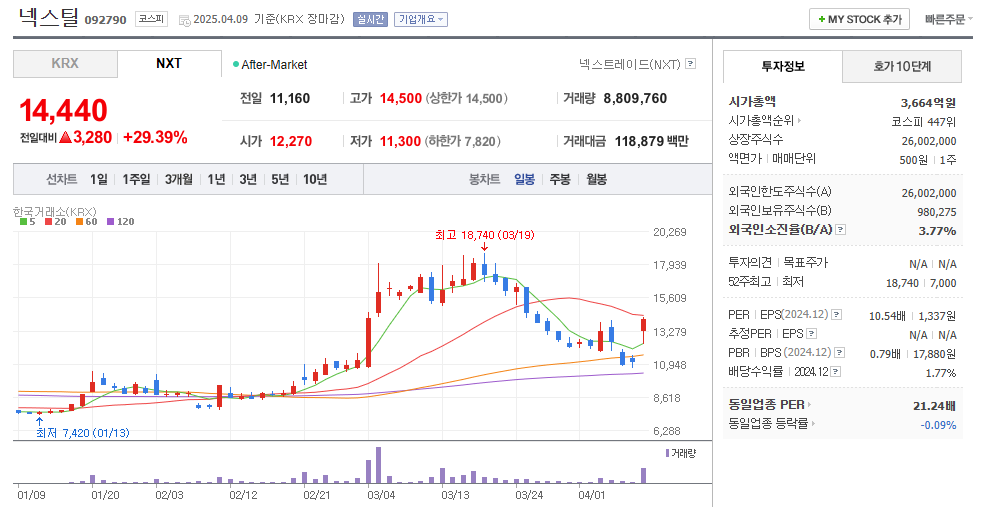Click the plus icon in MY STOCK 추가
The height and width of the screenshot is (507, 981).
(821, 19)
